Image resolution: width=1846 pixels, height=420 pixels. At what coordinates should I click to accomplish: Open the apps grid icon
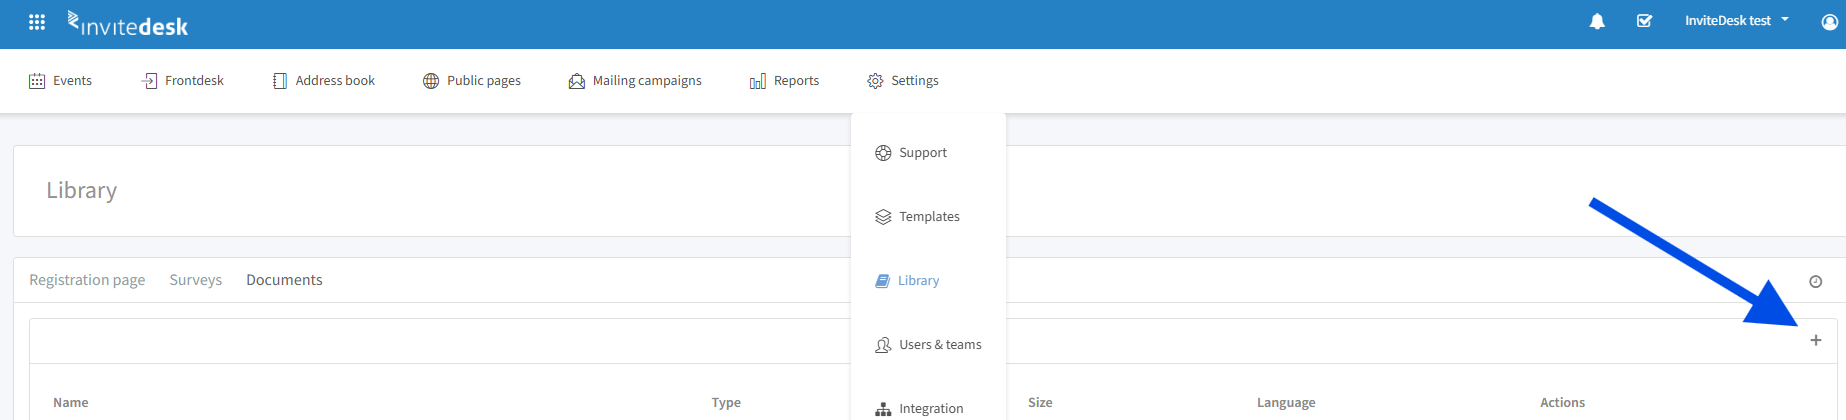tap(37, 22)
